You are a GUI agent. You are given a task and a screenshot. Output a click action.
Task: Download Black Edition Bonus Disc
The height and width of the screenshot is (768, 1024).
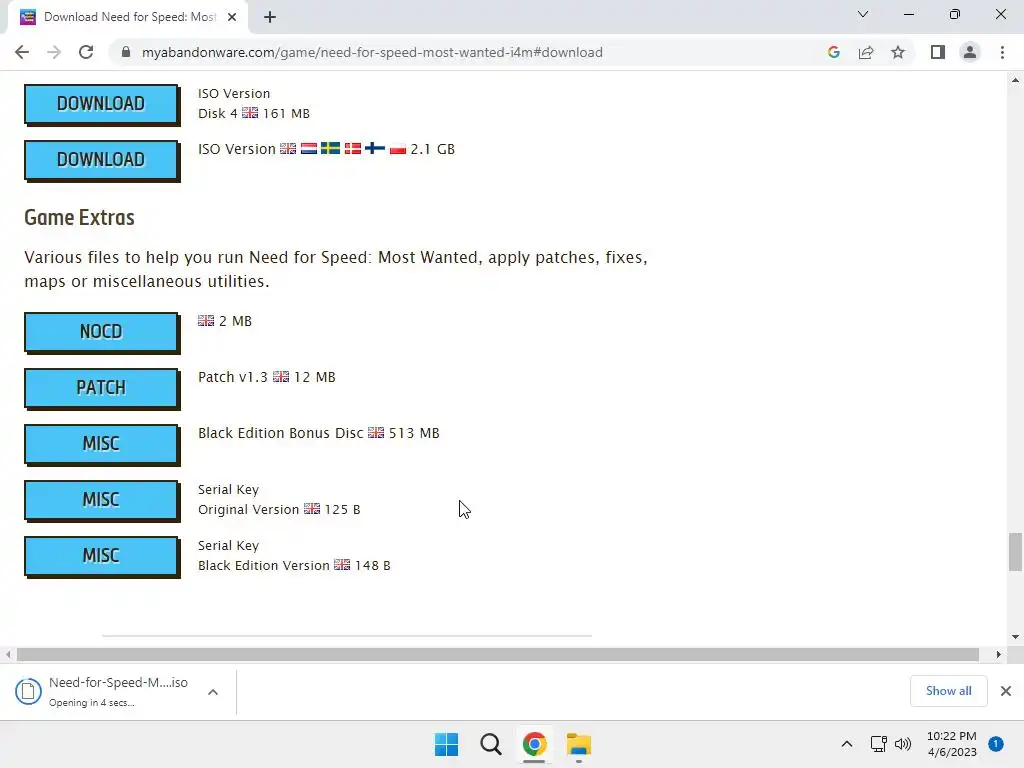101,444
